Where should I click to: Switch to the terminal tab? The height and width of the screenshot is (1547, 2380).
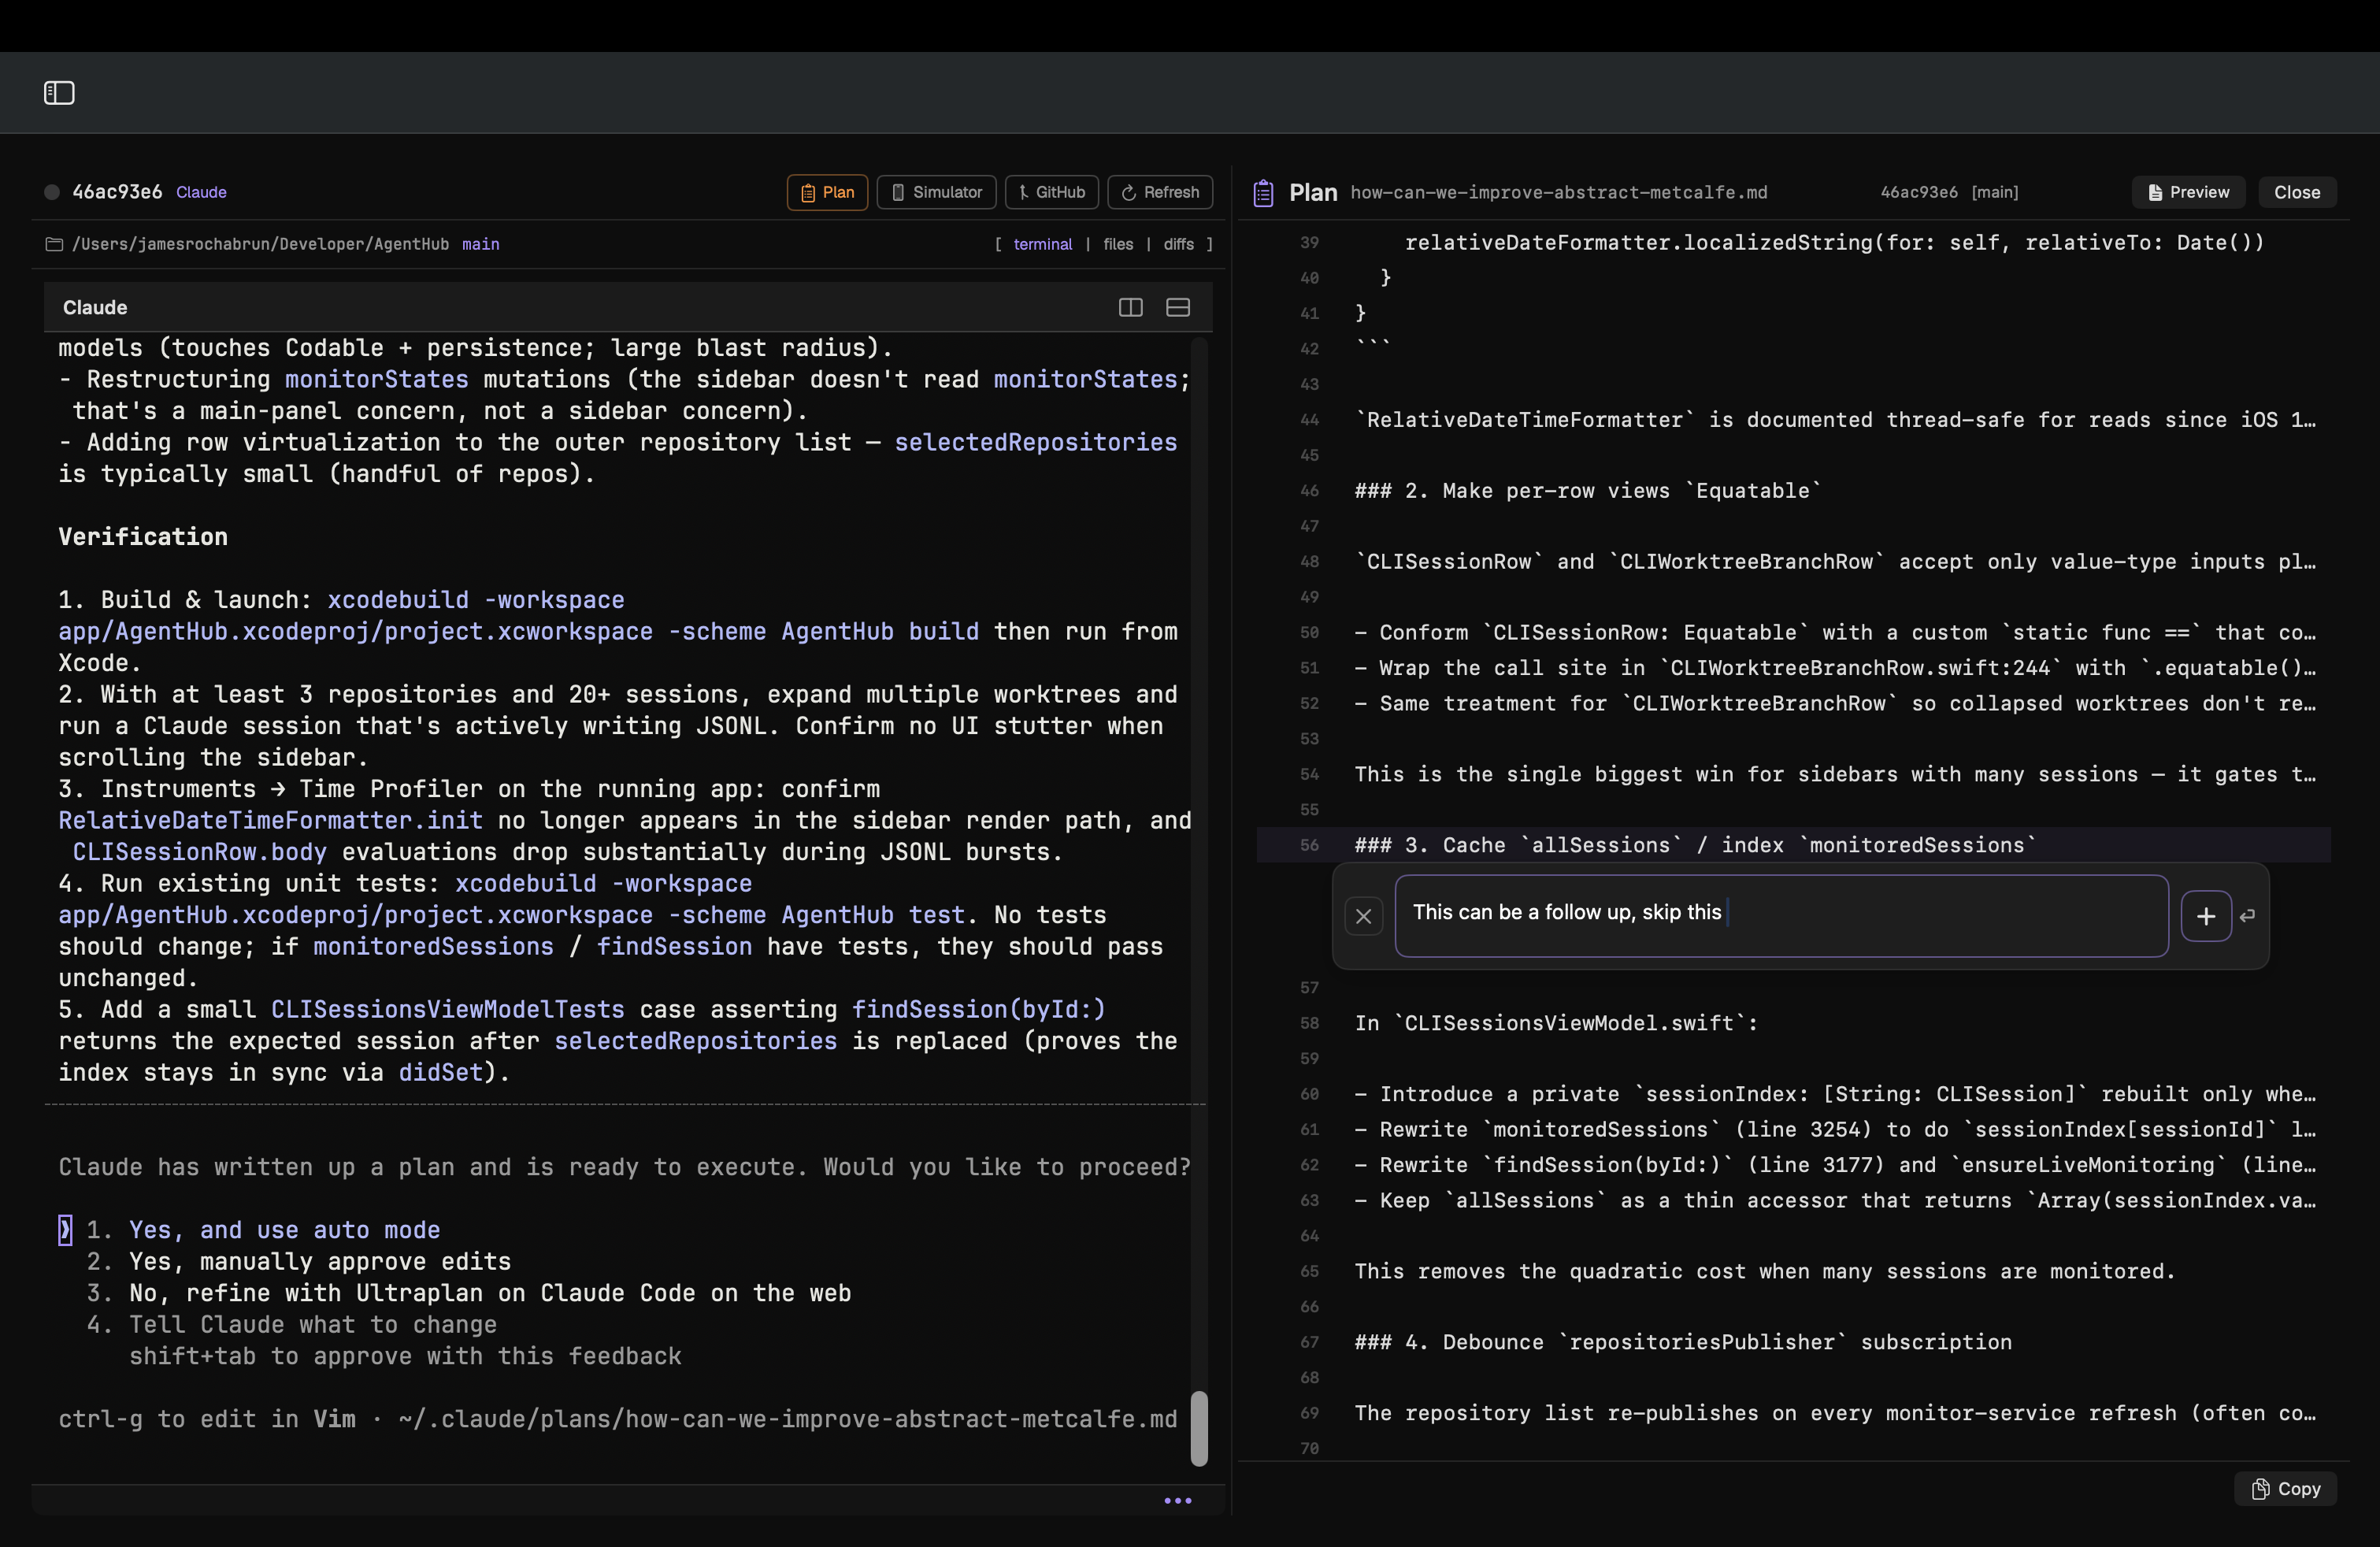pos(1042,244)
